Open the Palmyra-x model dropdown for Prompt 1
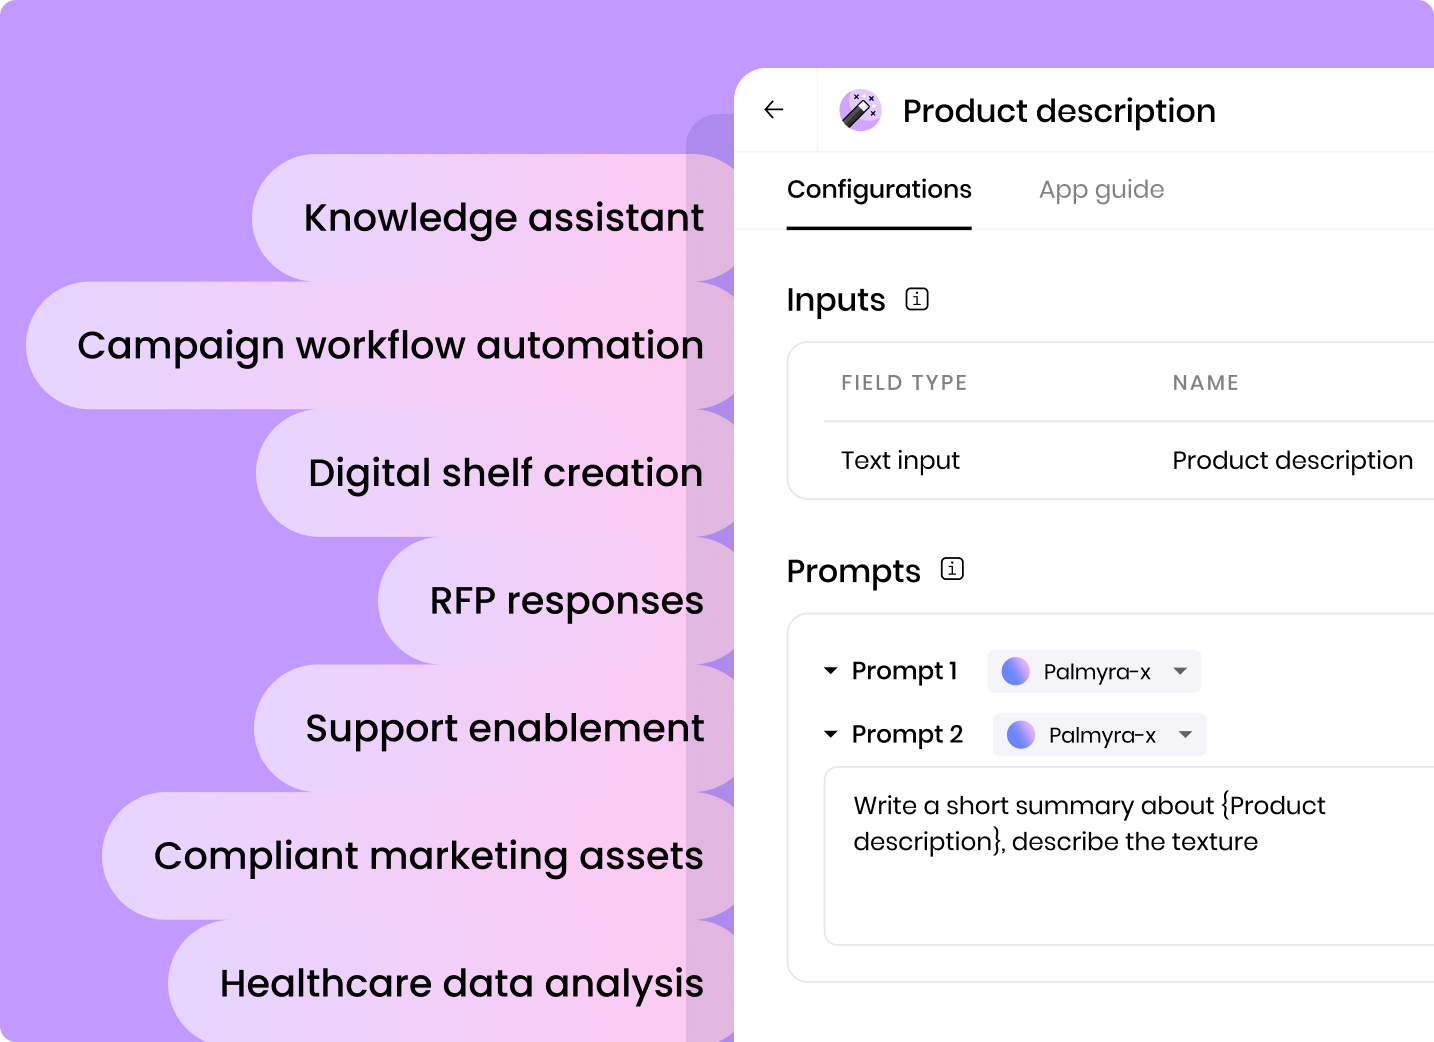The height and width of the screenshot is (1042, 1434). (x=1180, y=671)
